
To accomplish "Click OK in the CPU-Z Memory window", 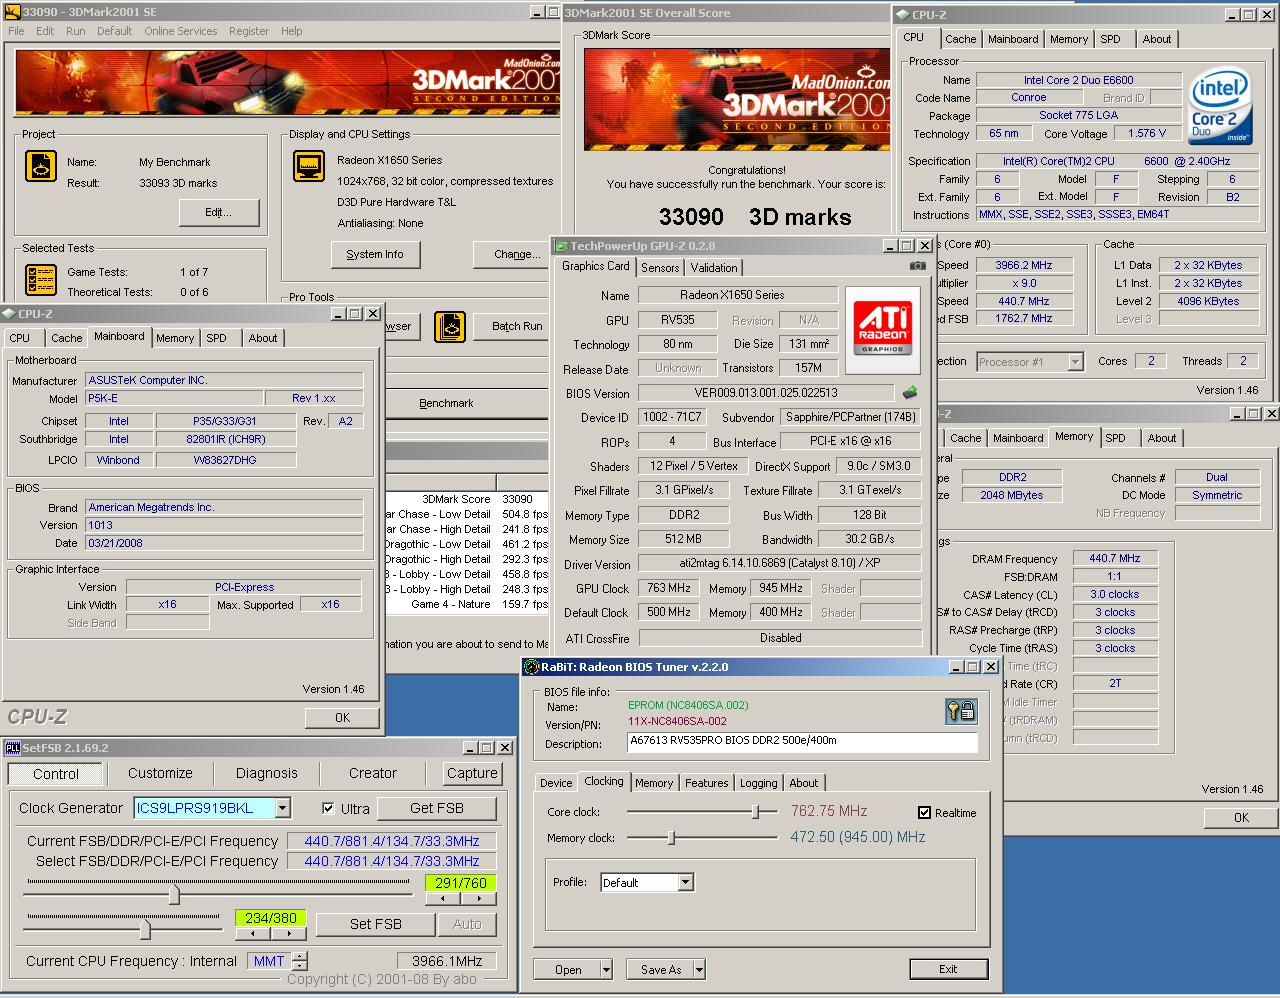I will pos(1241,817).
